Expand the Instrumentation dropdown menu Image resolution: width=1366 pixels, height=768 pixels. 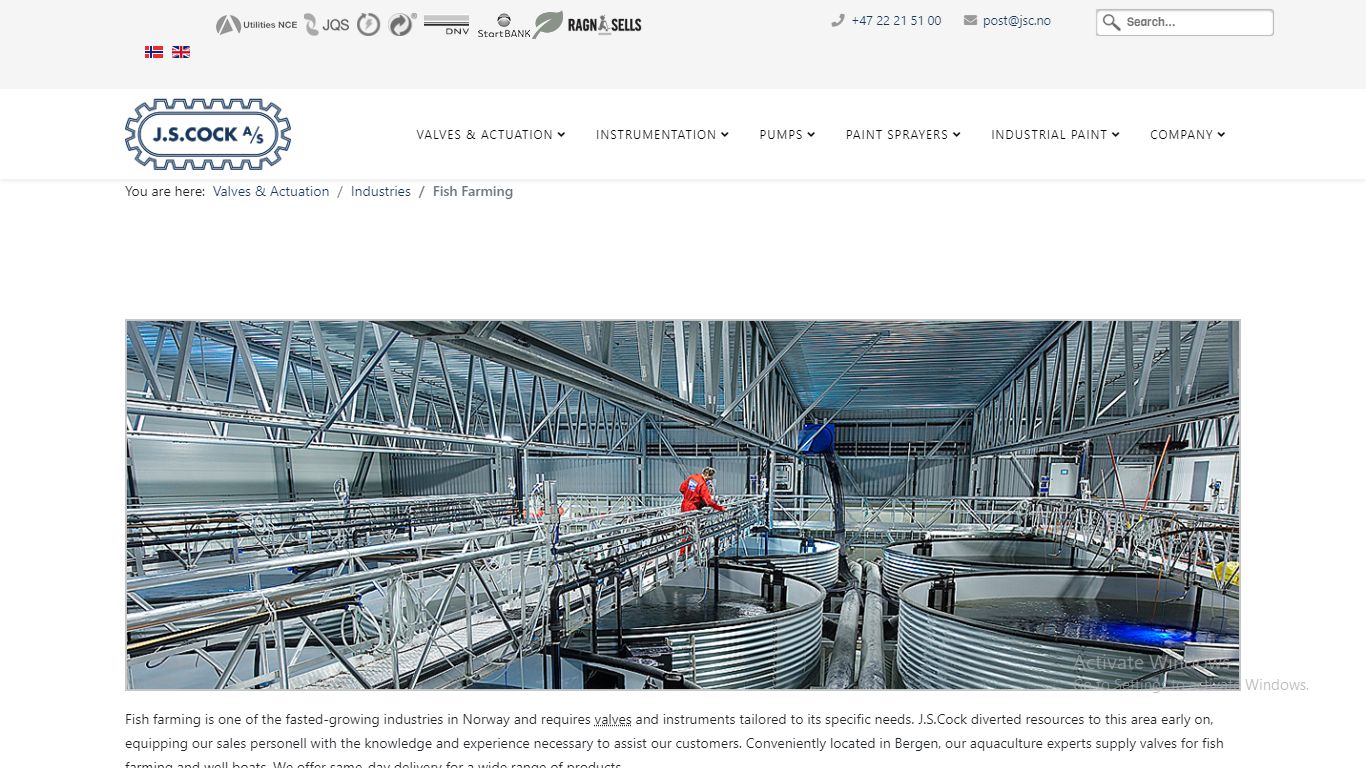point(662,135)
